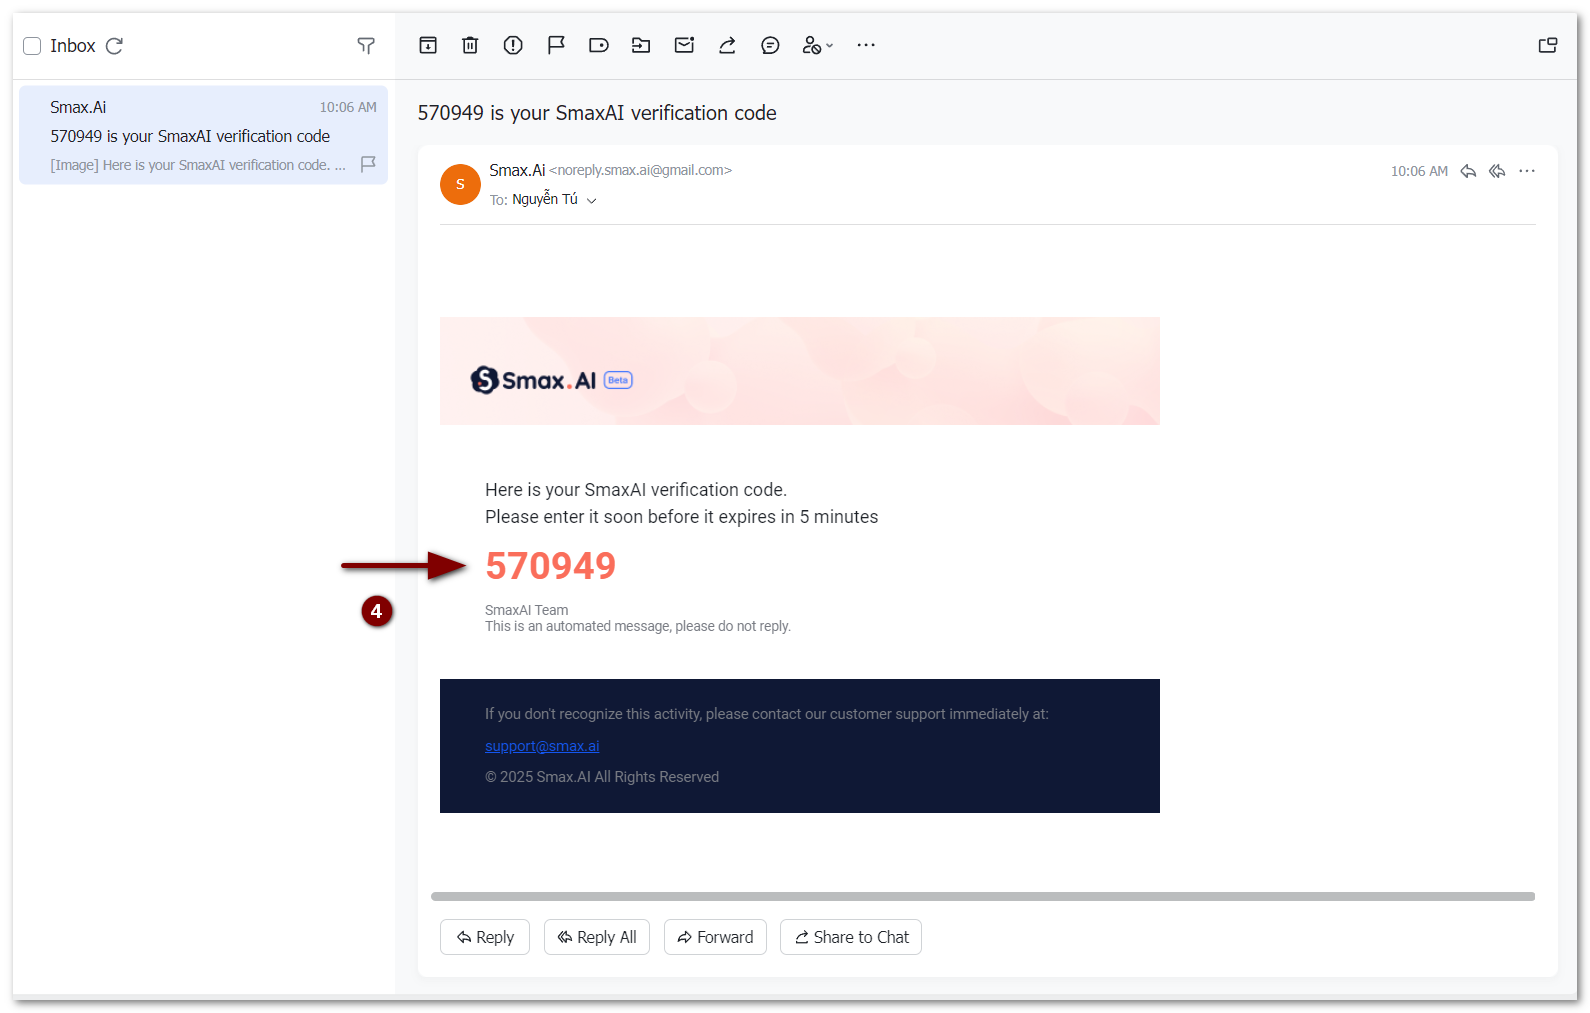
Task: Mark the message as unread
Action: pos(684,45)
